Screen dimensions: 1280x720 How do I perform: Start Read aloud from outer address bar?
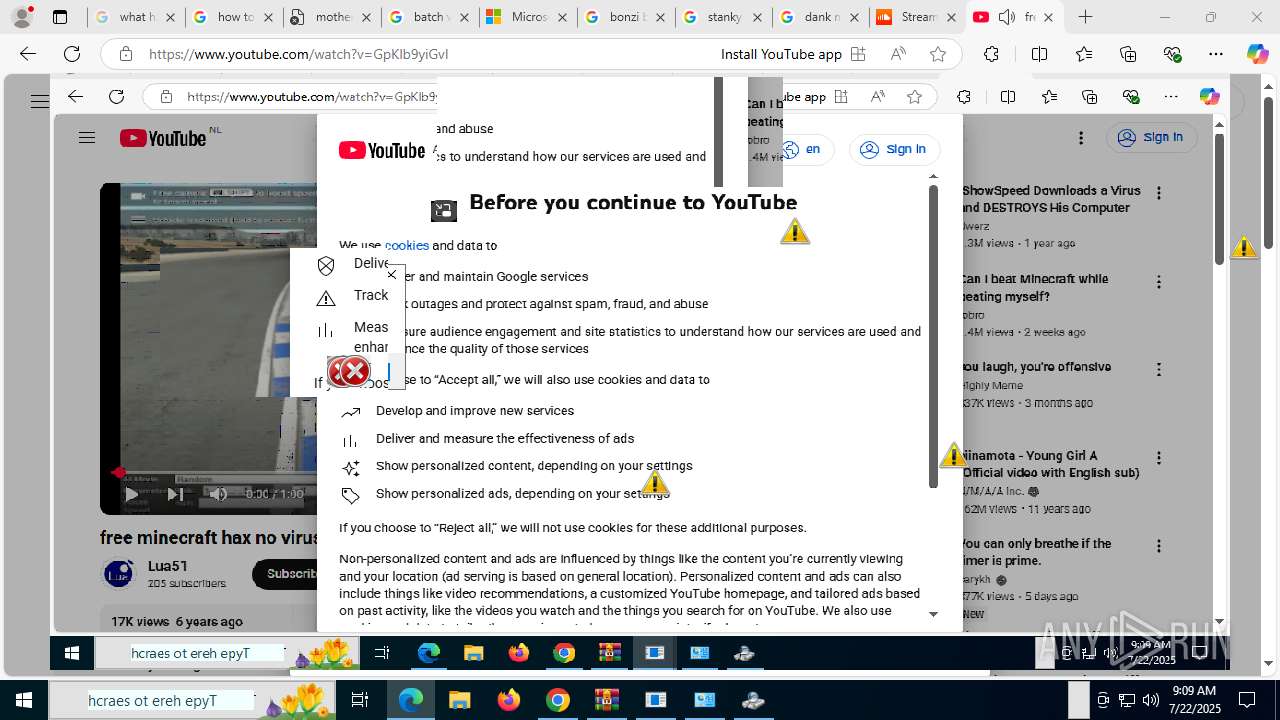[898, 54]
